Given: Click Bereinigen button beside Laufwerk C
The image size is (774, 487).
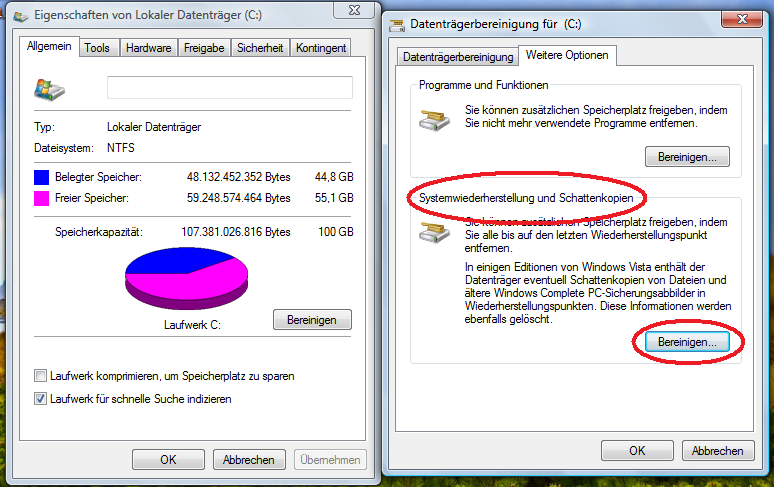Looking at the screenshot, I should [x=312, y=320].
